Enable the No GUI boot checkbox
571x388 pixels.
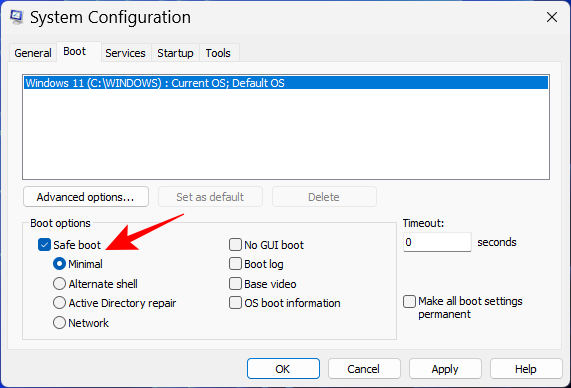click(235, 245)
